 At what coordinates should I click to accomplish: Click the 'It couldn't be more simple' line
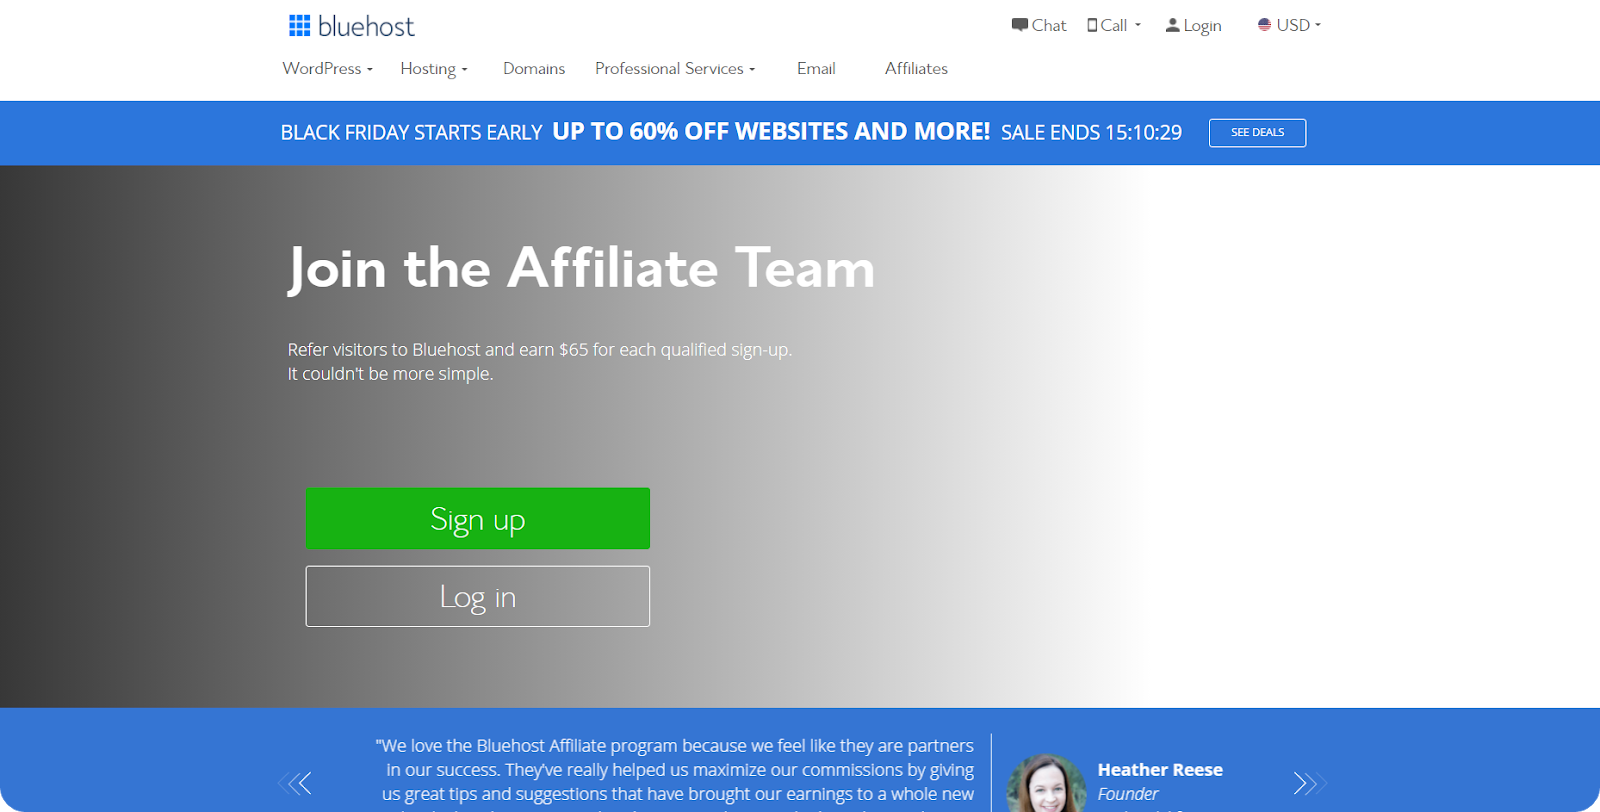391,374
